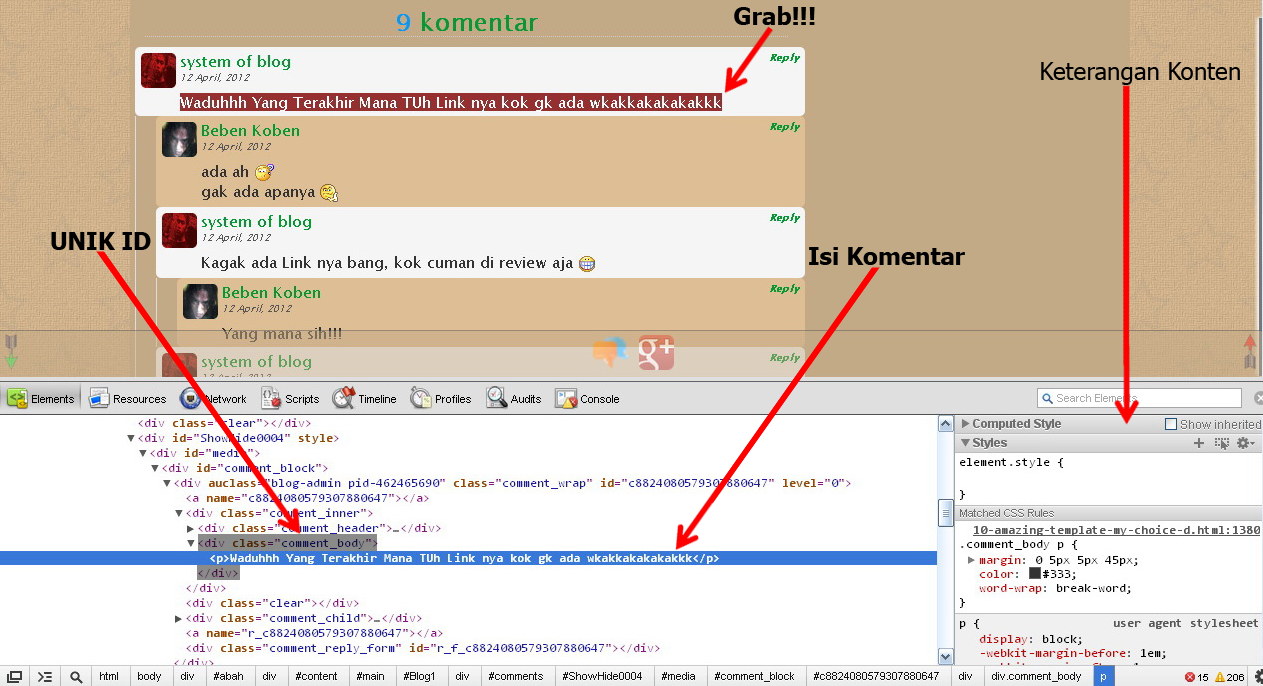Select #comments breadcrumb
1263x686 pixels.
pos(516,676)
